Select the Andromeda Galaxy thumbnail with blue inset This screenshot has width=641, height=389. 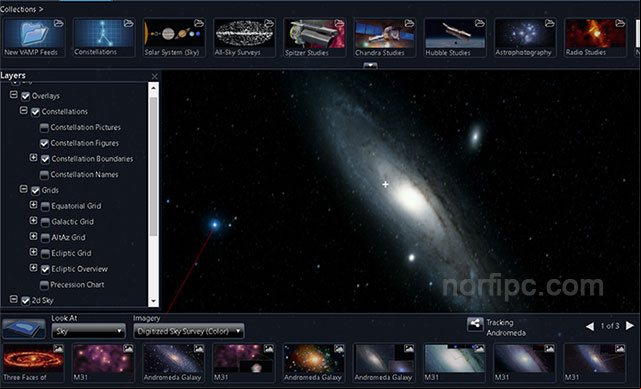384,363
